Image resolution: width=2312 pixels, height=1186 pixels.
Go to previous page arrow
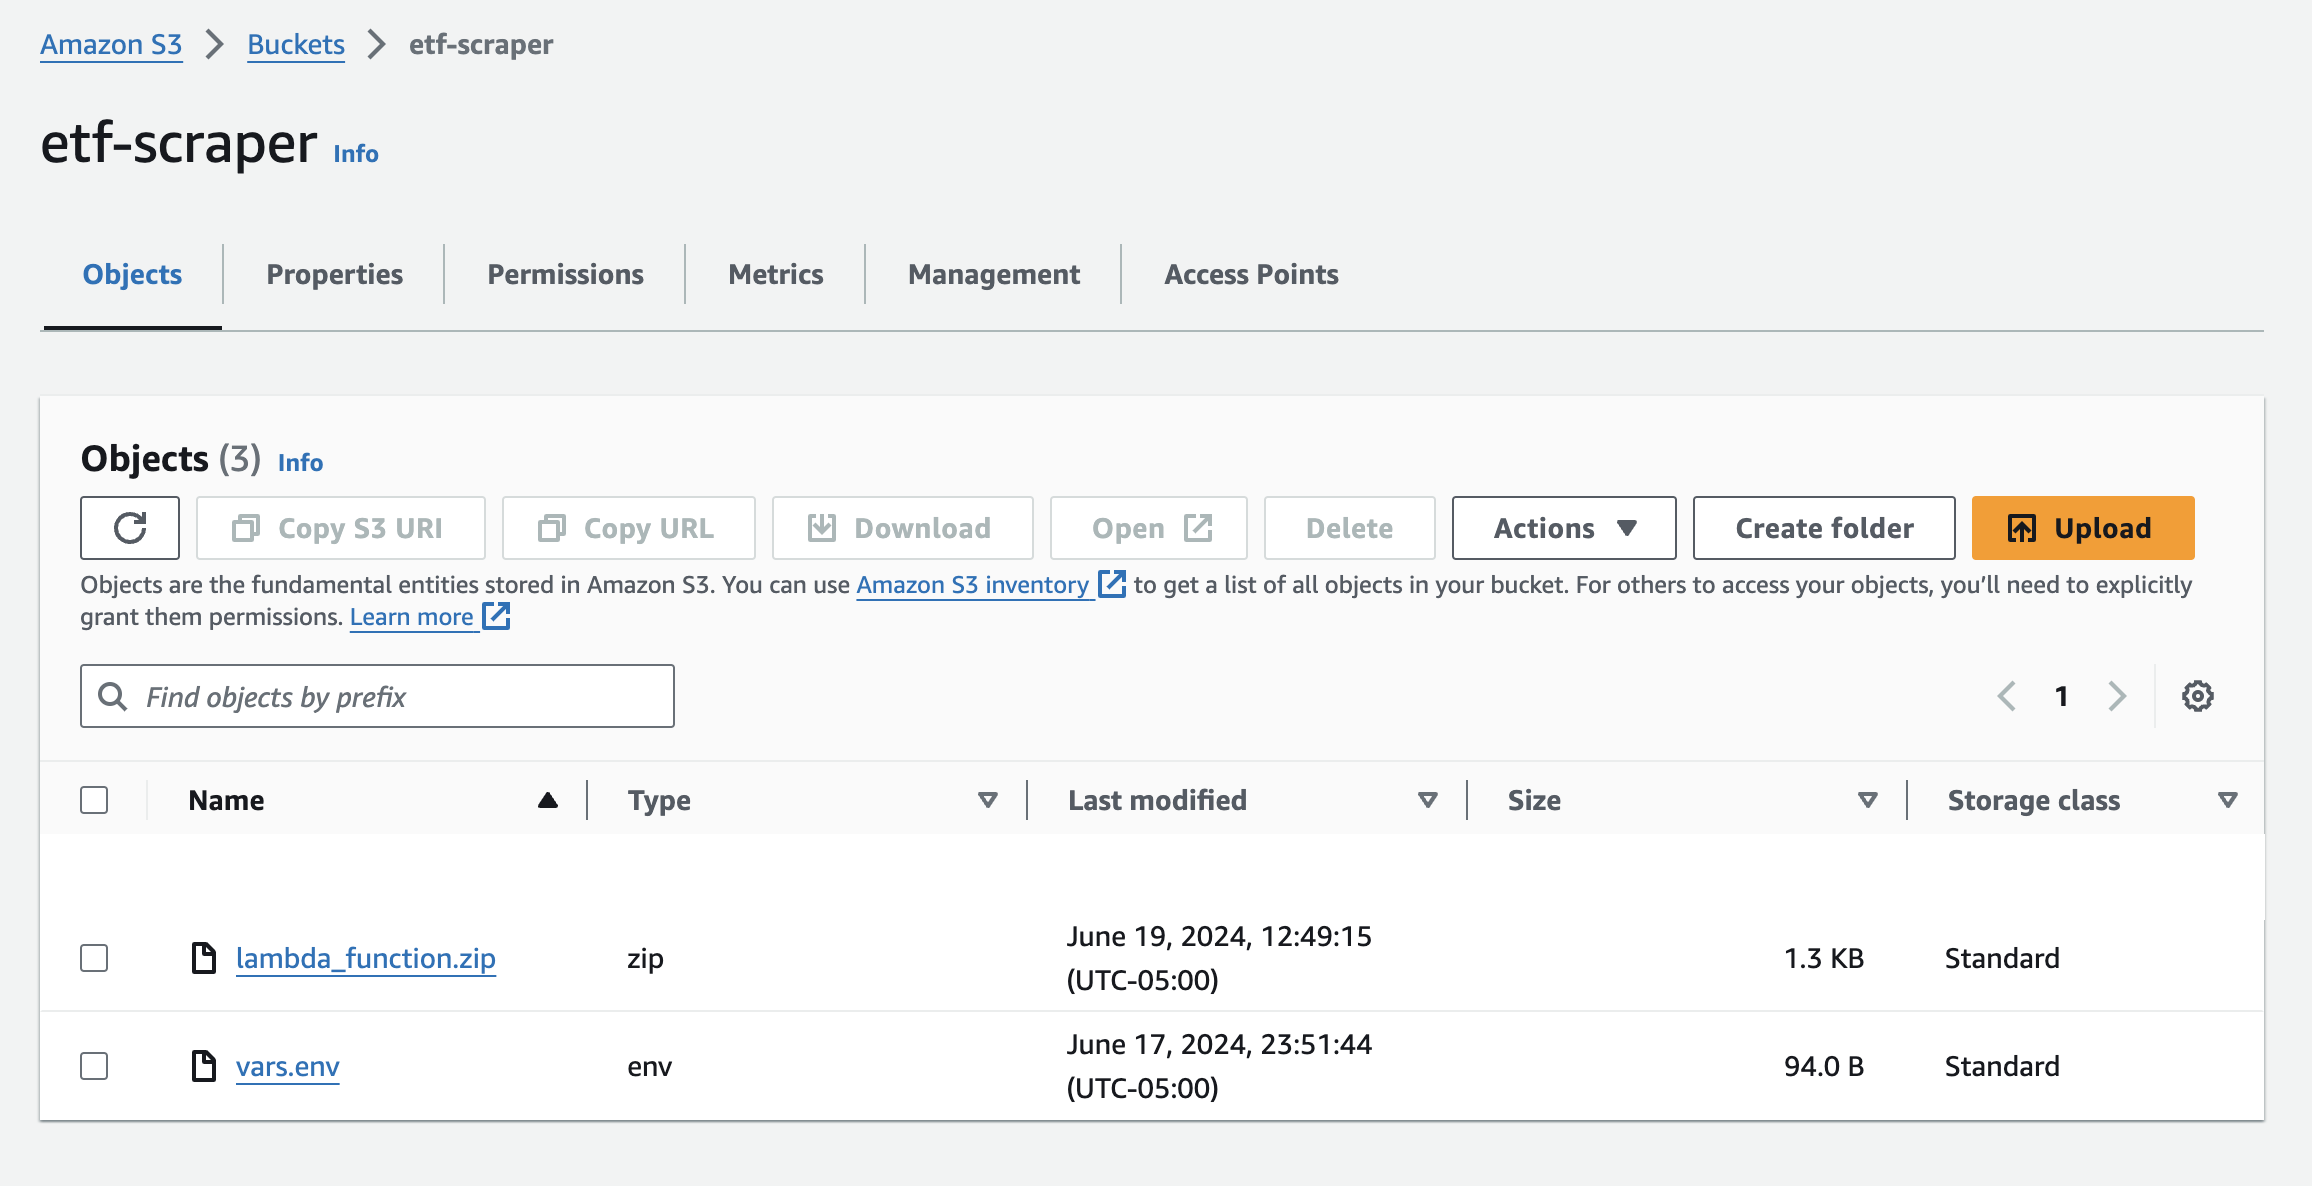pyautogui.click(x=2006, y=696)
